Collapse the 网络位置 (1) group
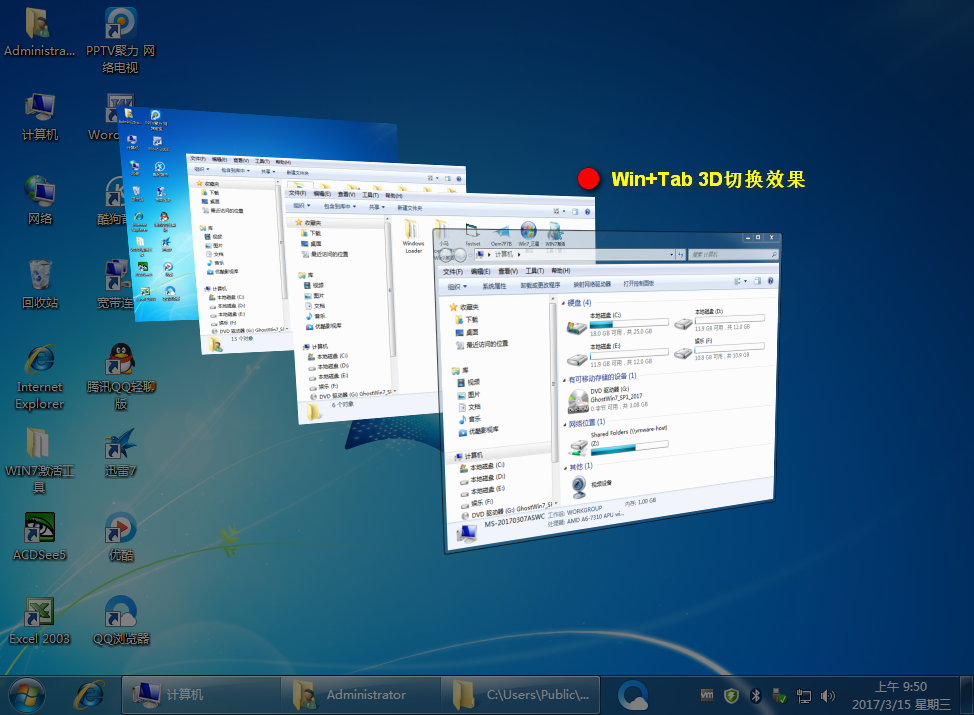This screenshot has width=974, height=715. pyautogui.click(x=565, y=425)
